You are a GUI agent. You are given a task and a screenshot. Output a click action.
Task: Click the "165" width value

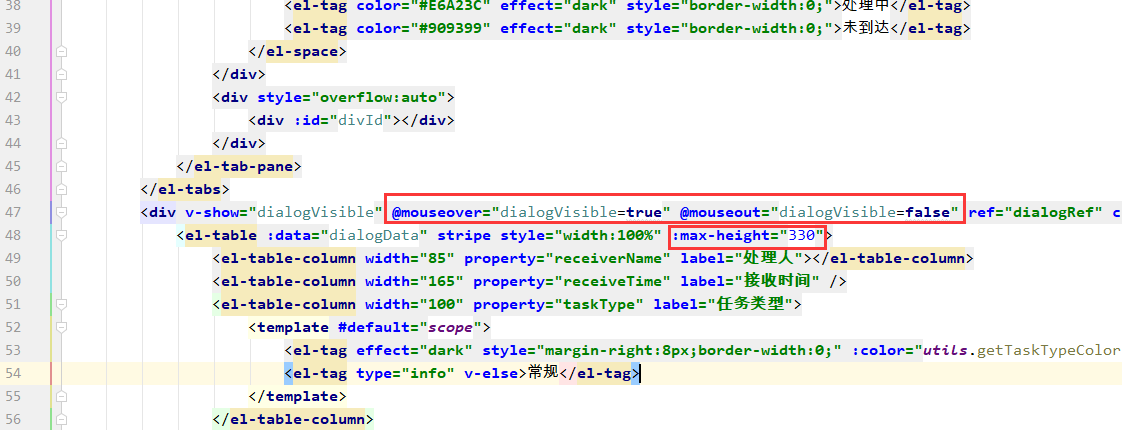pyautogui.click(x=442, y=281)
